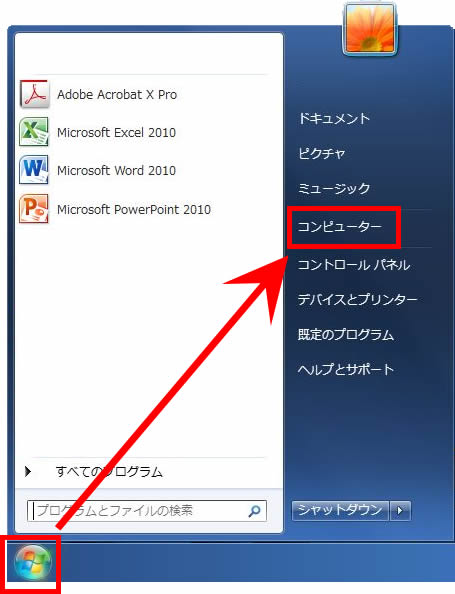Expand shutdown options arrow button
The height and width of the screenshot is (594, 455).
[x=400, y=511]
